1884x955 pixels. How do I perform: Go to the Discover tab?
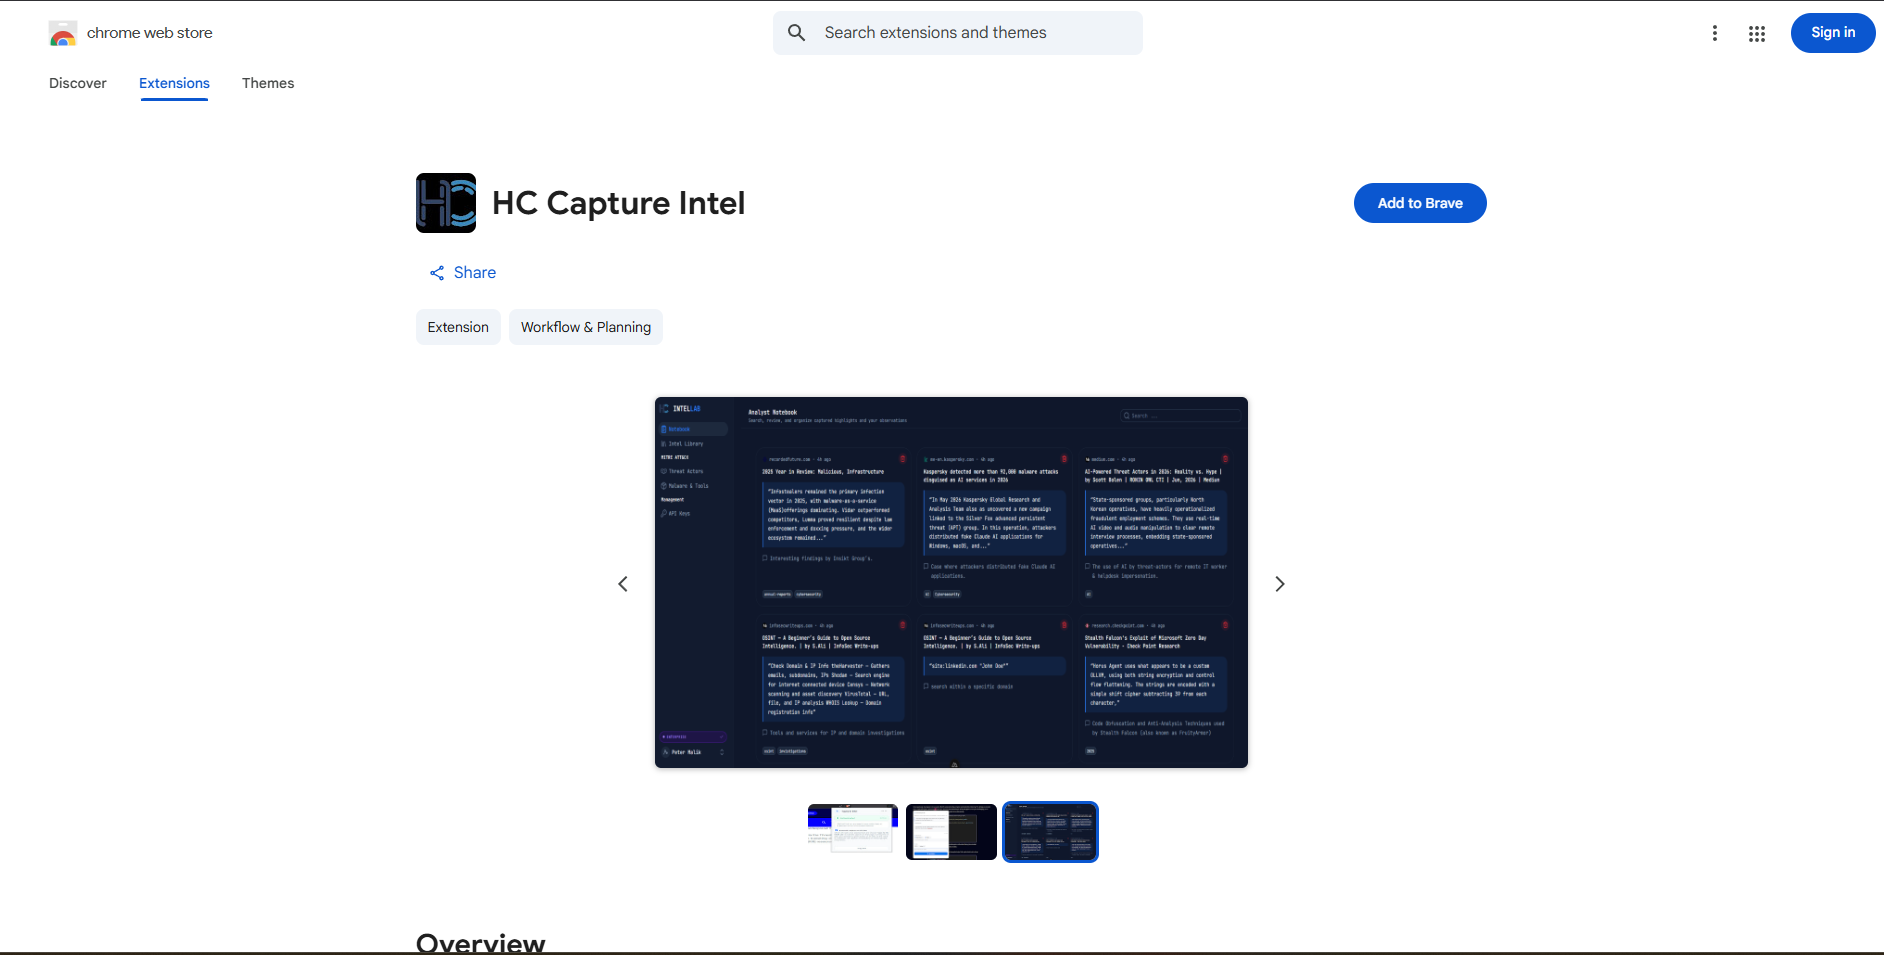(x=78, y=83)
